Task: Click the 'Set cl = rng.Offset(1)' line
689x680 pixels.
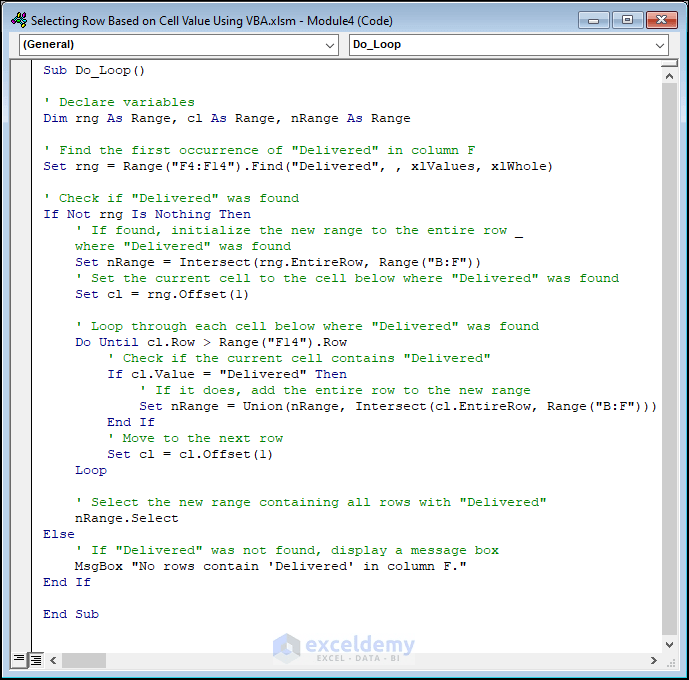Action: (162, 294)
